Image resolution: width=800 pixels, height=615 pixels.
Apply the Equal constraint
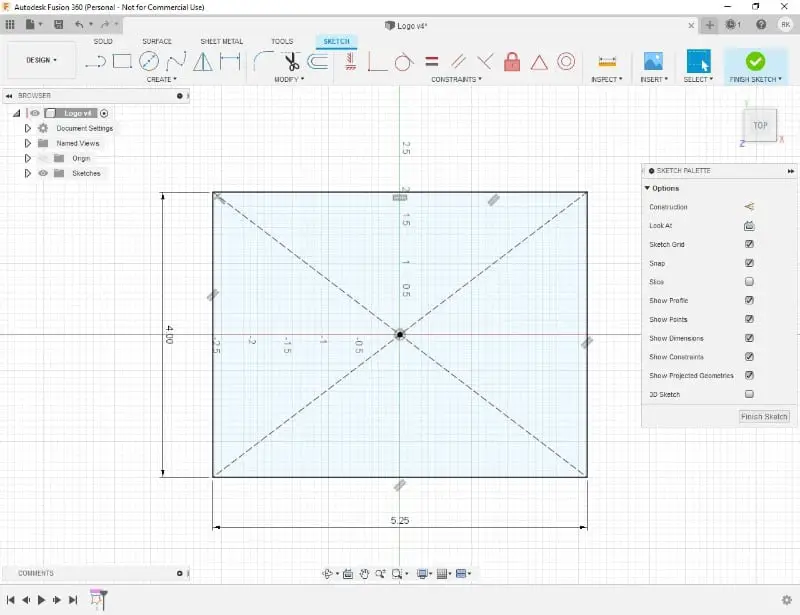[432, 62]
